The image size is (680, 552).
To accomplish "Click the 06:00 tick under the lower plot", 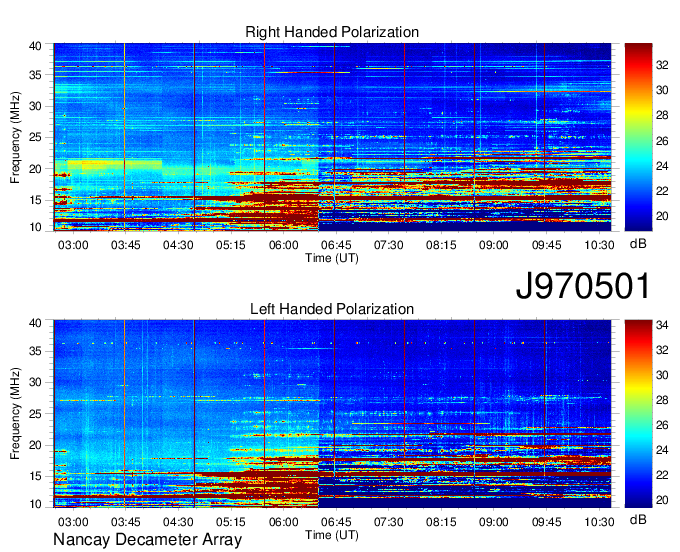I will pyautogui.click(x=284, y=522).
